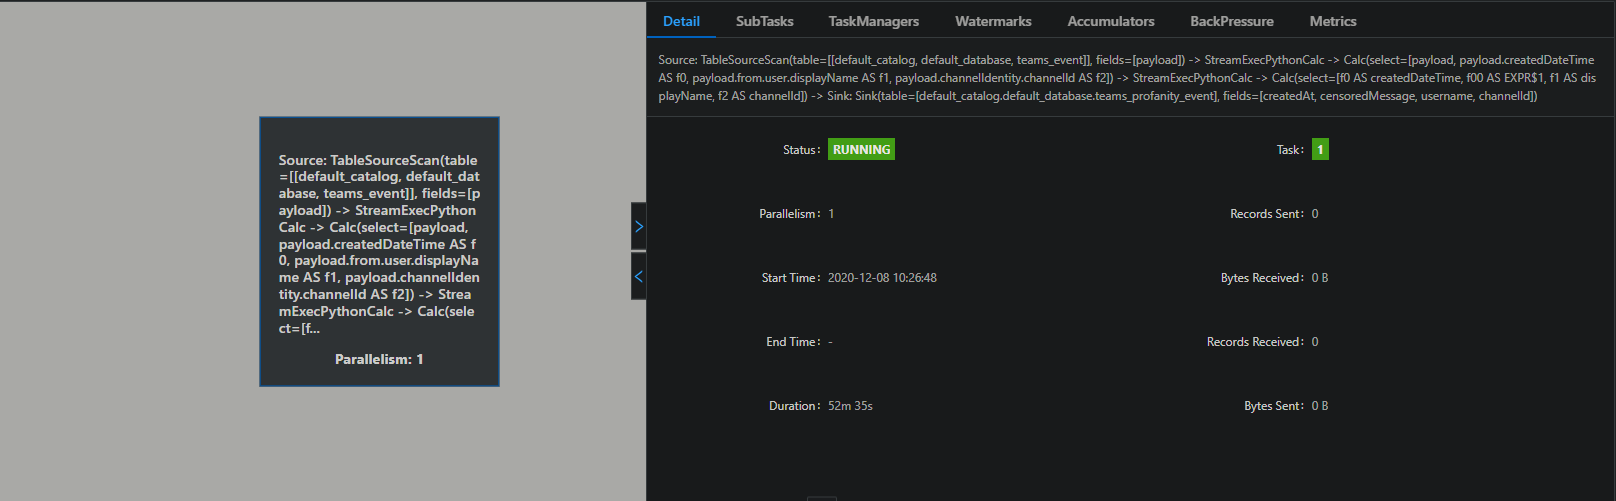Click the green RUNNING status badge

tap(861, 150)
